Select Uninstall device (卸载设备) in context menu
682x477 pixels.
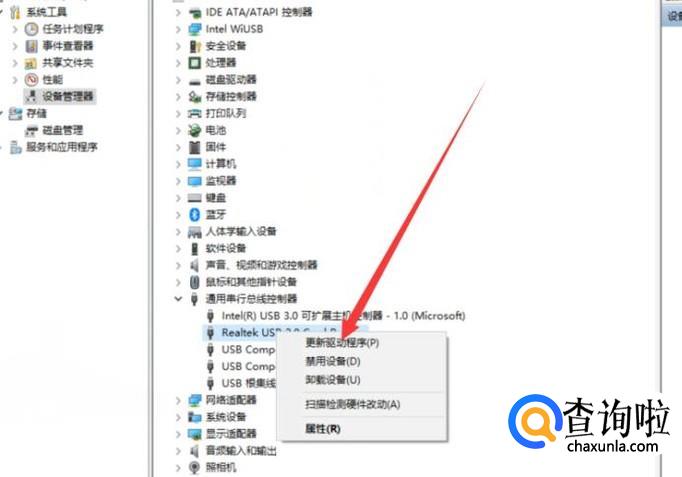333,380
